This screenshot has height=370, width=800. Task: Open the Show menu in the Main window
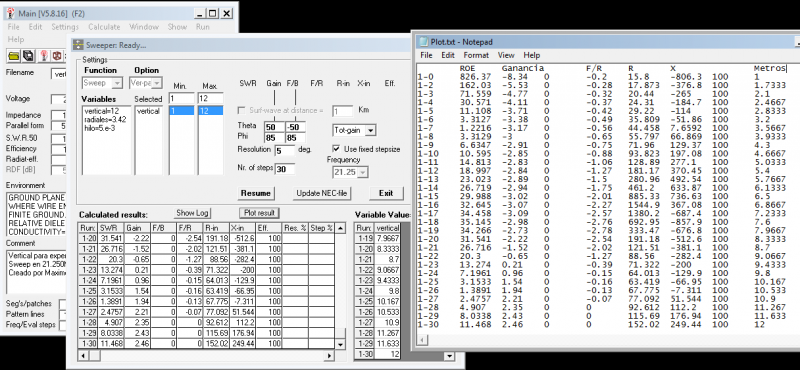point(177,27)
